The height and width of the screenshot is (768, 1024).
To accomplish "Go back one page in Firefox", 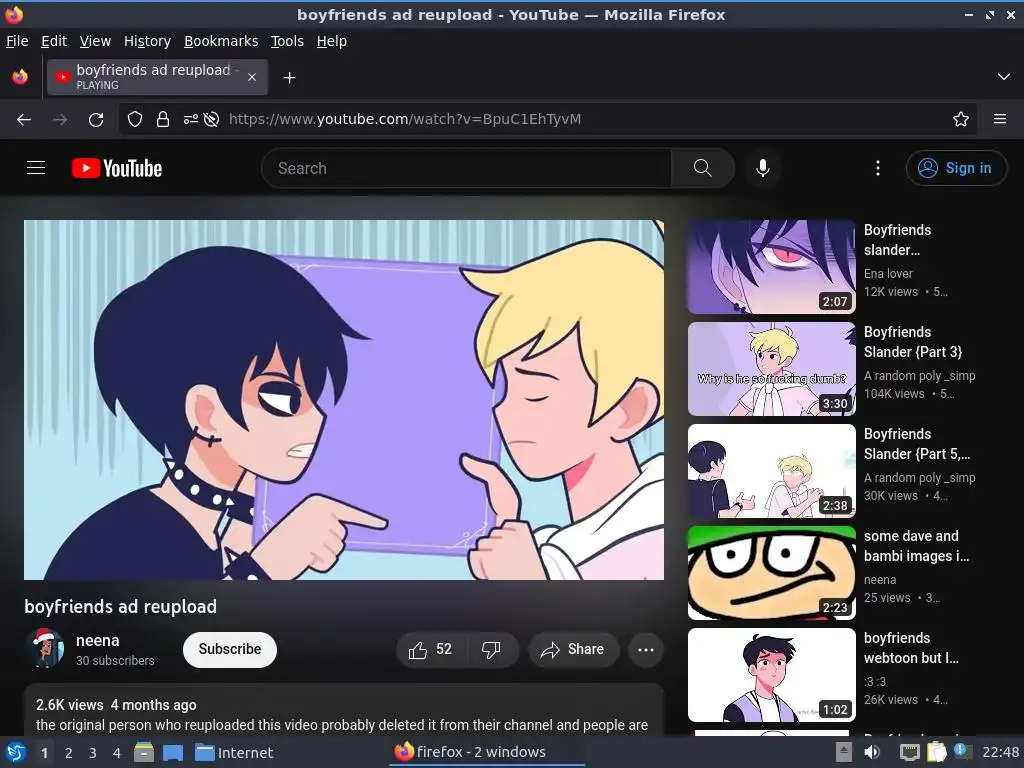I will pyautogui.click(x=24, y=119).
